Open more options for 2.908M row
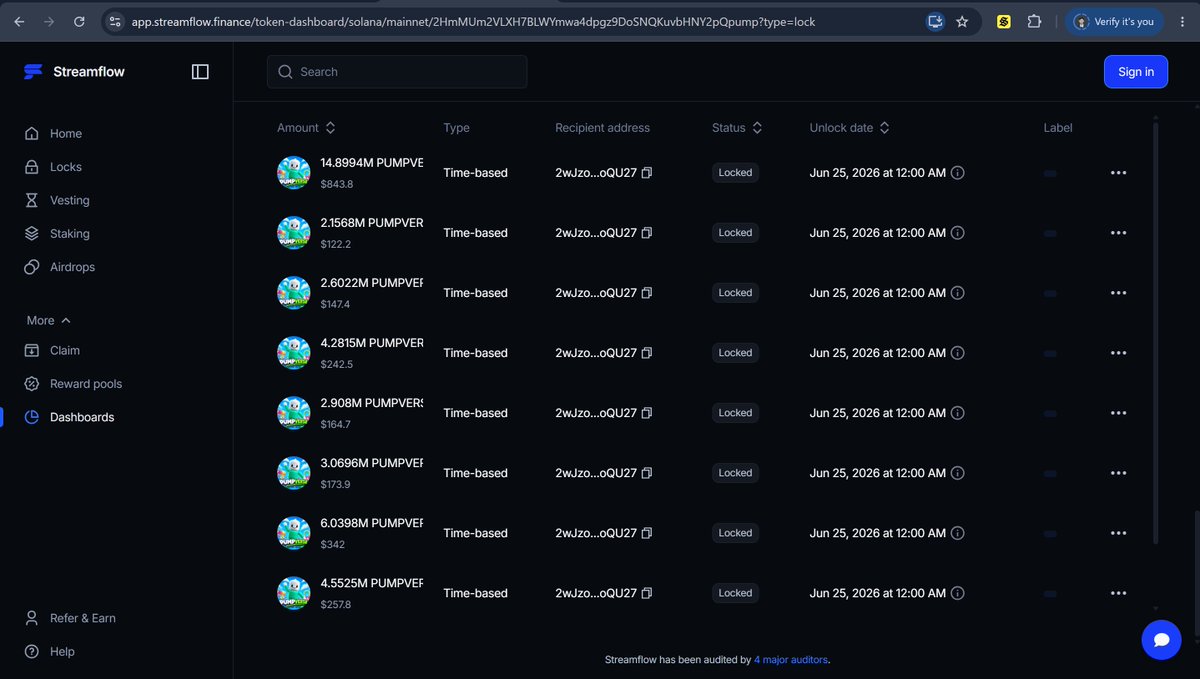The height and width of the screenshot is (679, 1200). tap(1118, 413)
